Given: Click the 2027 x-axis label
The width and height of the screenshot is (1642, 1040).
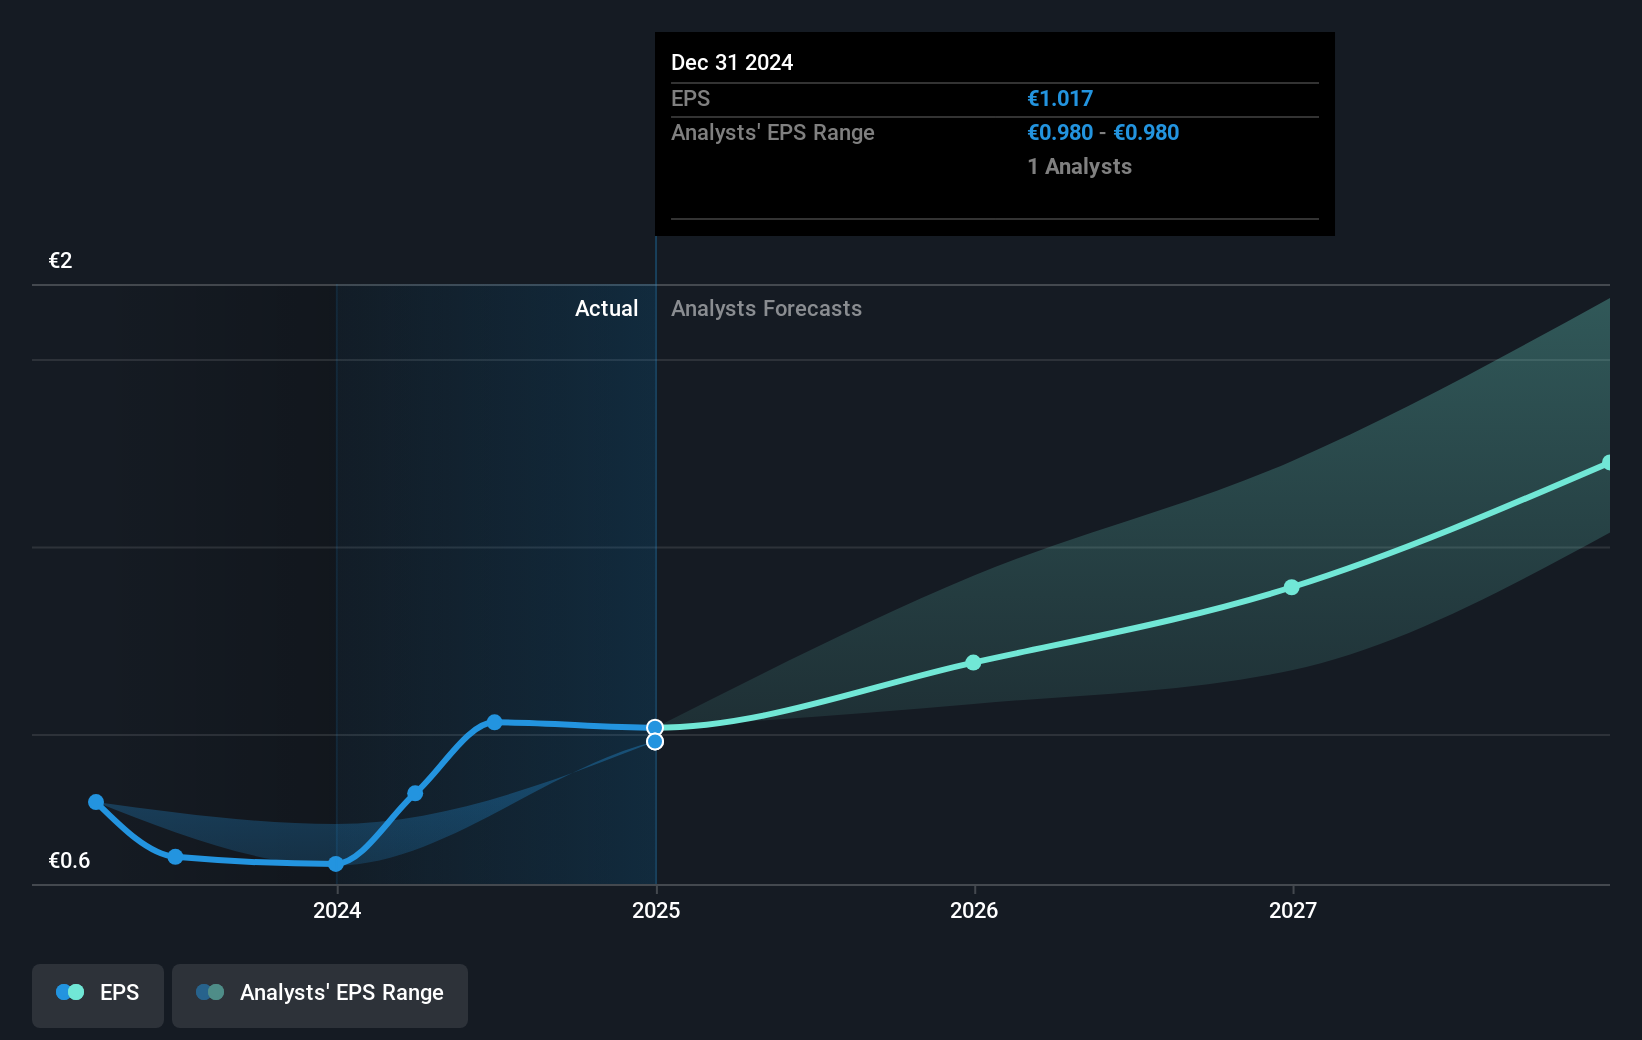Looking at the screenshot, I should (1293, 910).
